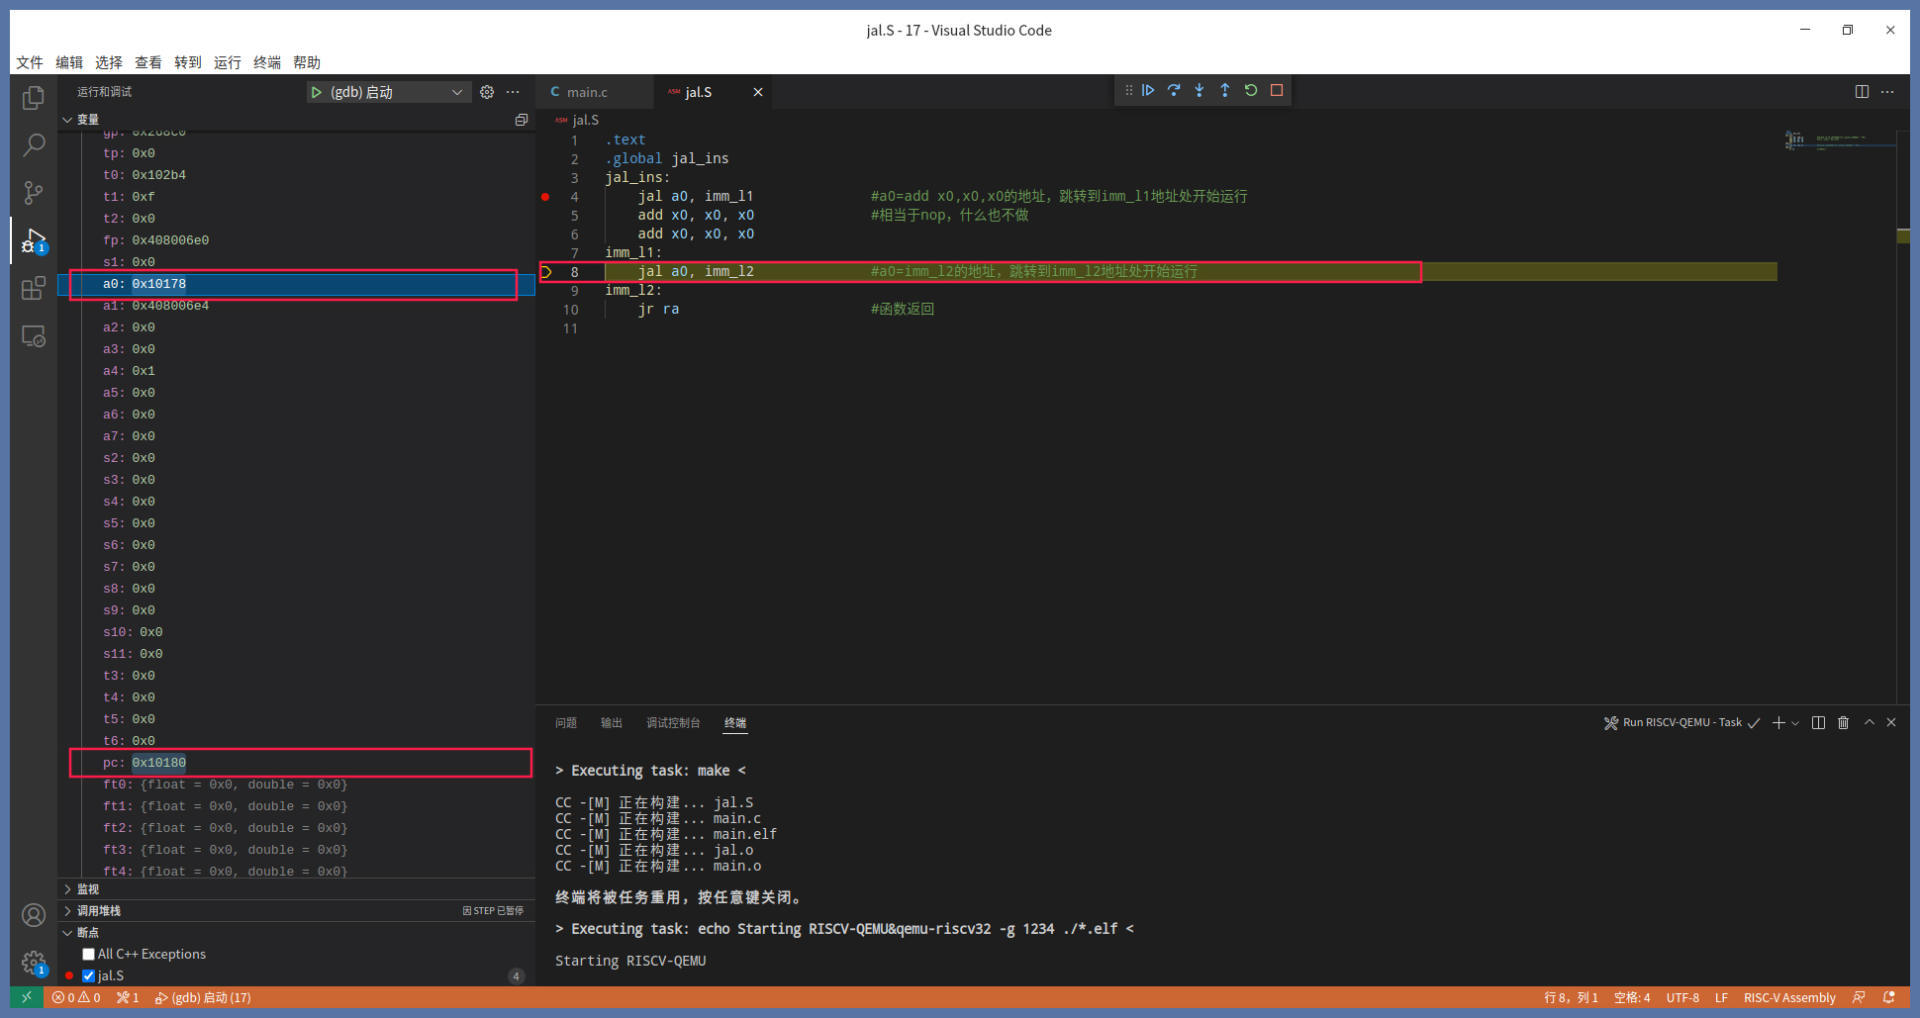Expand the 调用堆栈 call stack section

pos(98,911)
